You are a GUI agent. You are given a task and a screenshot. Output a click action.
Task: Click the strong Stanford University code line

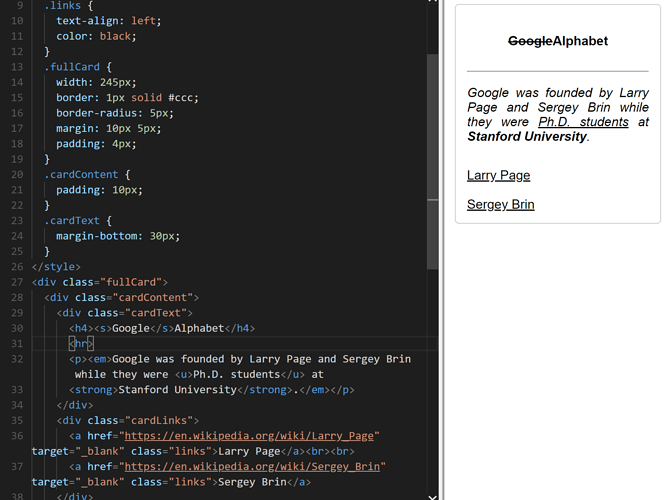pyautogui.click(x=212, y=390)
